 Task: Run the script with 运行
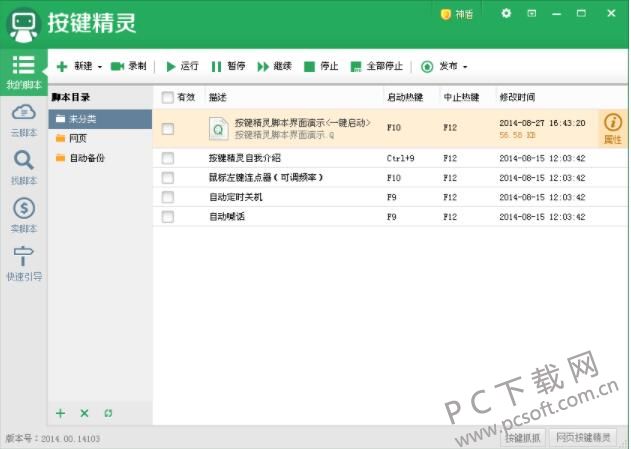(182, 66)
